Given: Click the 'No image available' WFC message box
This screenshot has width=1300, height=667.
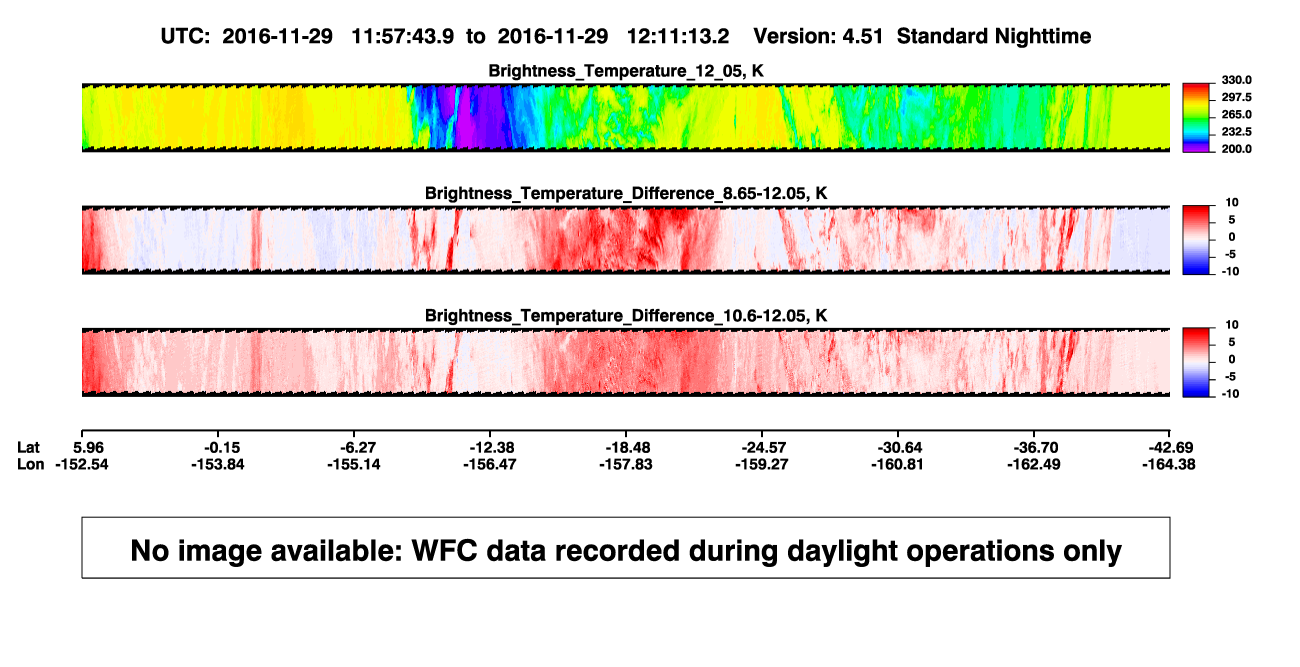Looking at the screenshot, I should coord(626,547).
